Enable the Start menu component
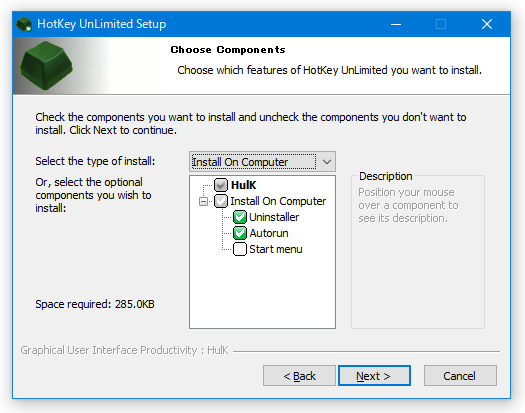 [240, 249]
